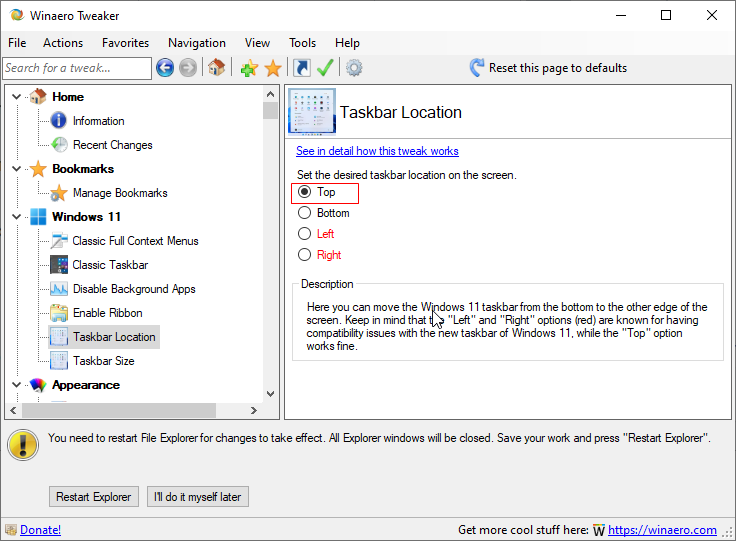Collapse the Bookmarks tree node

(x=16, y=169)
